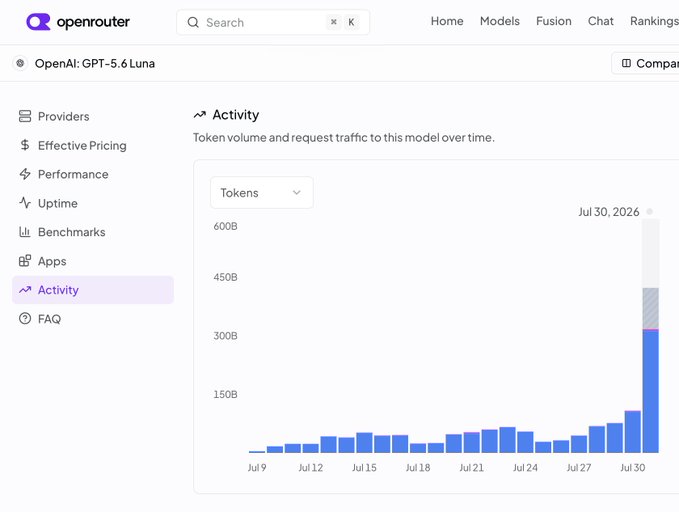
Task: Click the grey dot beside Jul 30, 2026
Action: pyautogui.click(x=650, y=211)
